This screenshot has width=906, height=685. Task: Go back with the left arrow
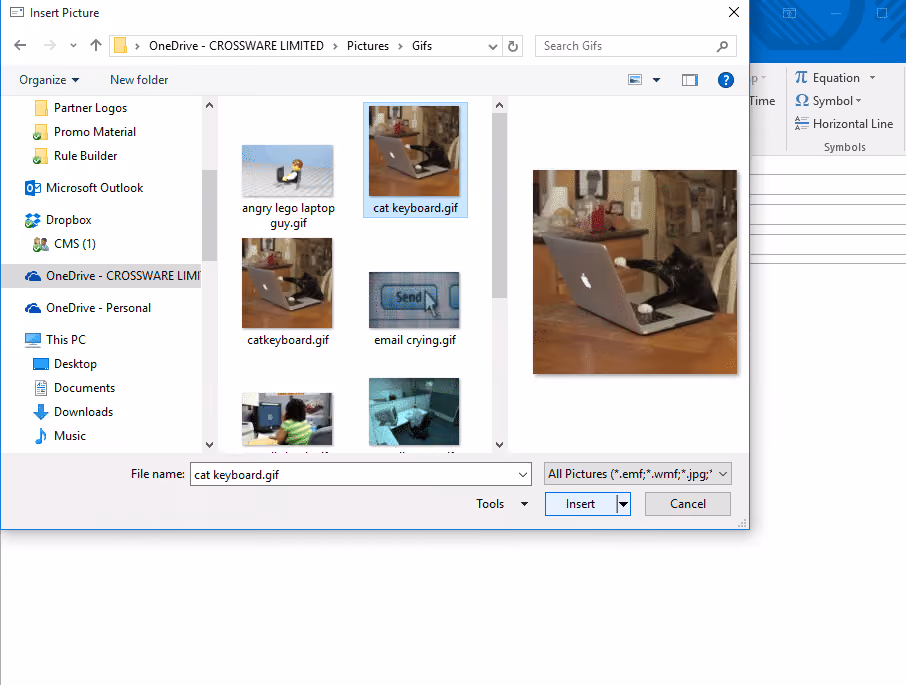[20, 46]
